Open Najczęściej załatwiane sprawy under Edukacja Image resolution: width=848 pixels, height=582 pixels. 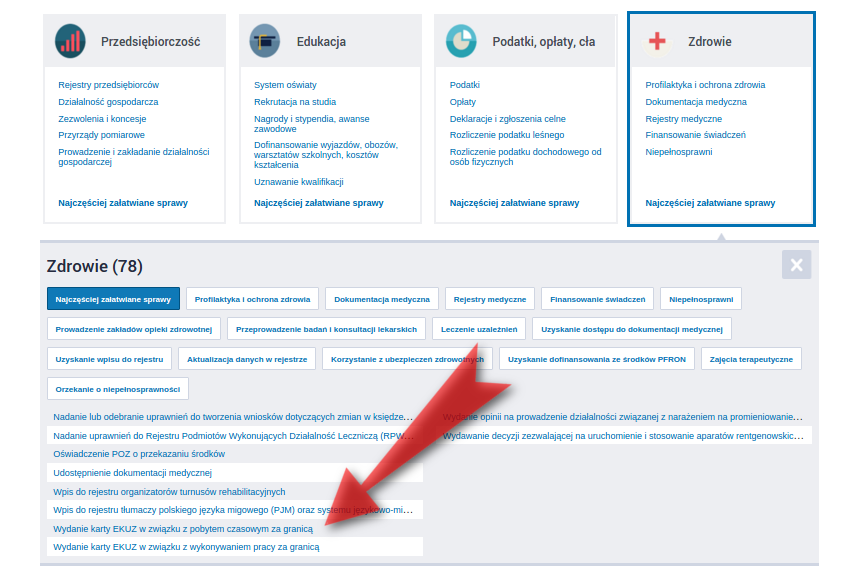[319, 203]
